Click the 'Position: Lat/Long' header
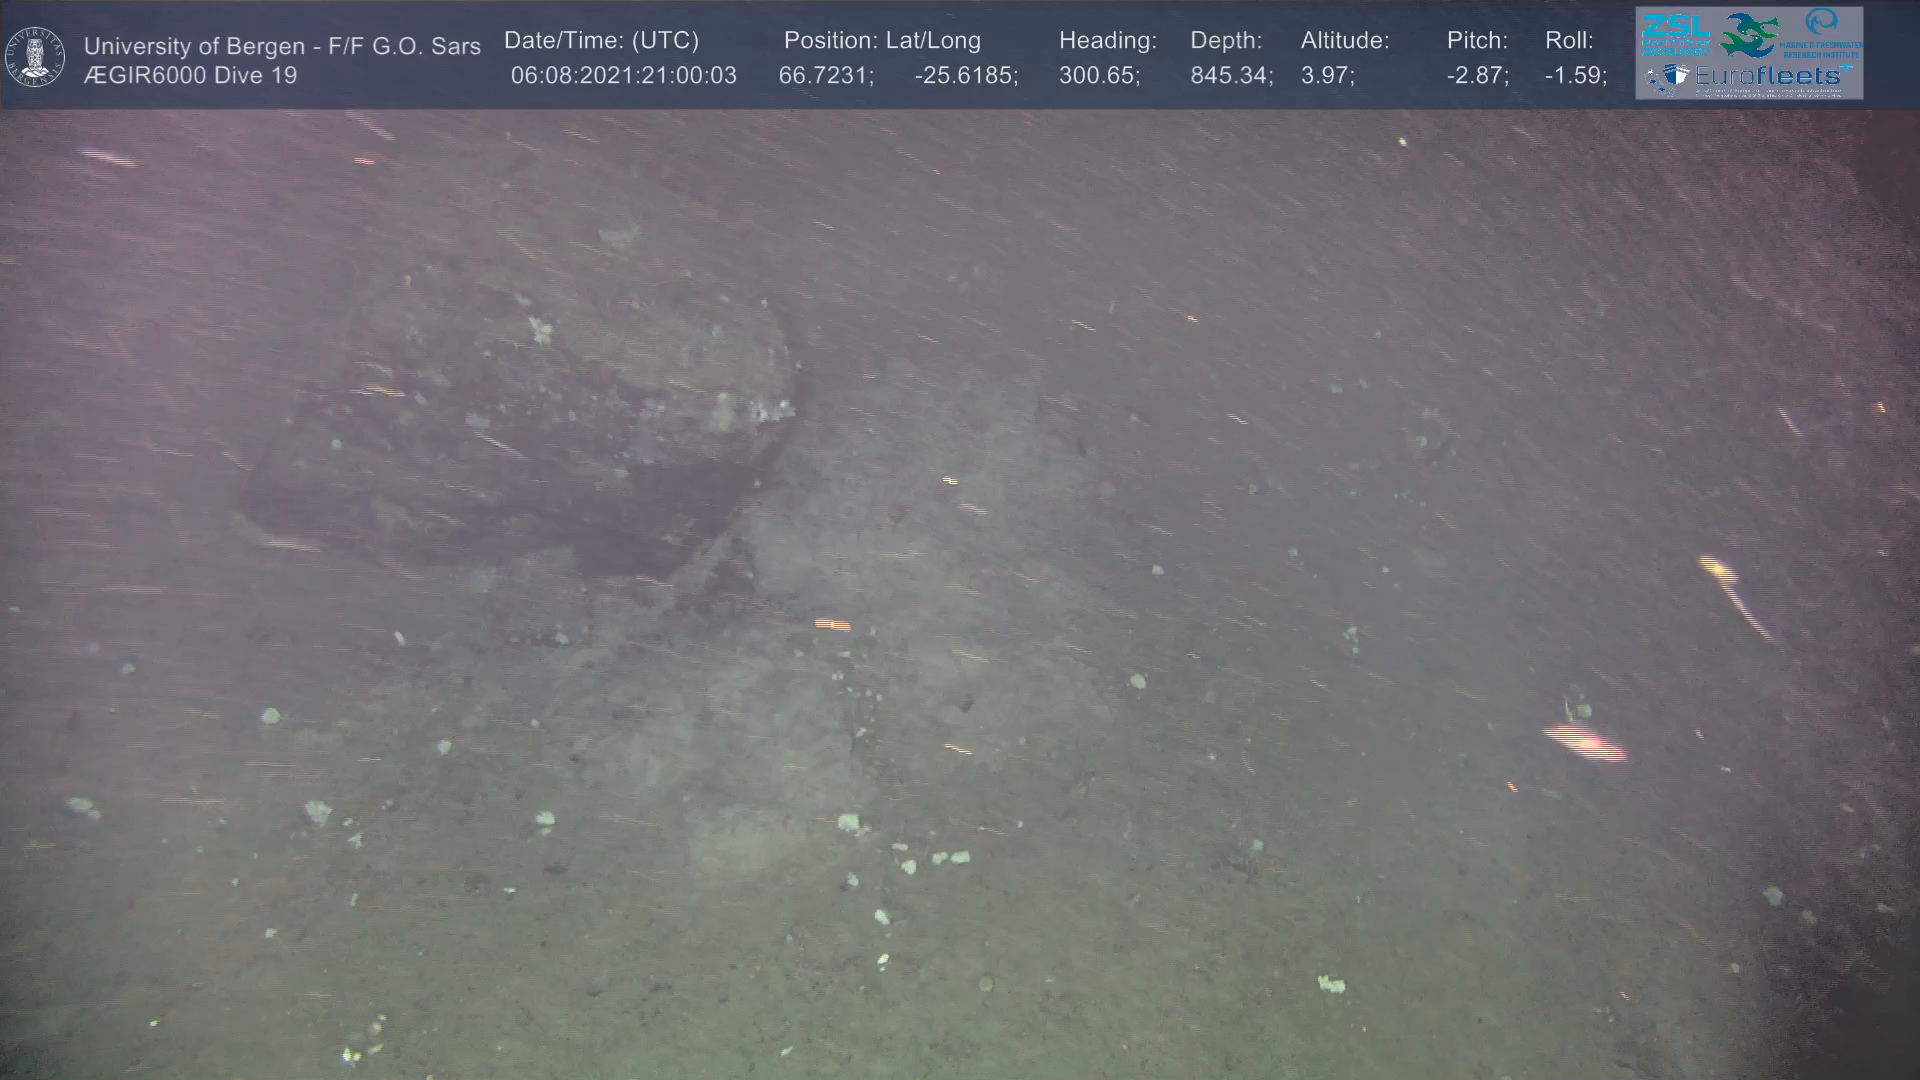 tap(882, 41)
